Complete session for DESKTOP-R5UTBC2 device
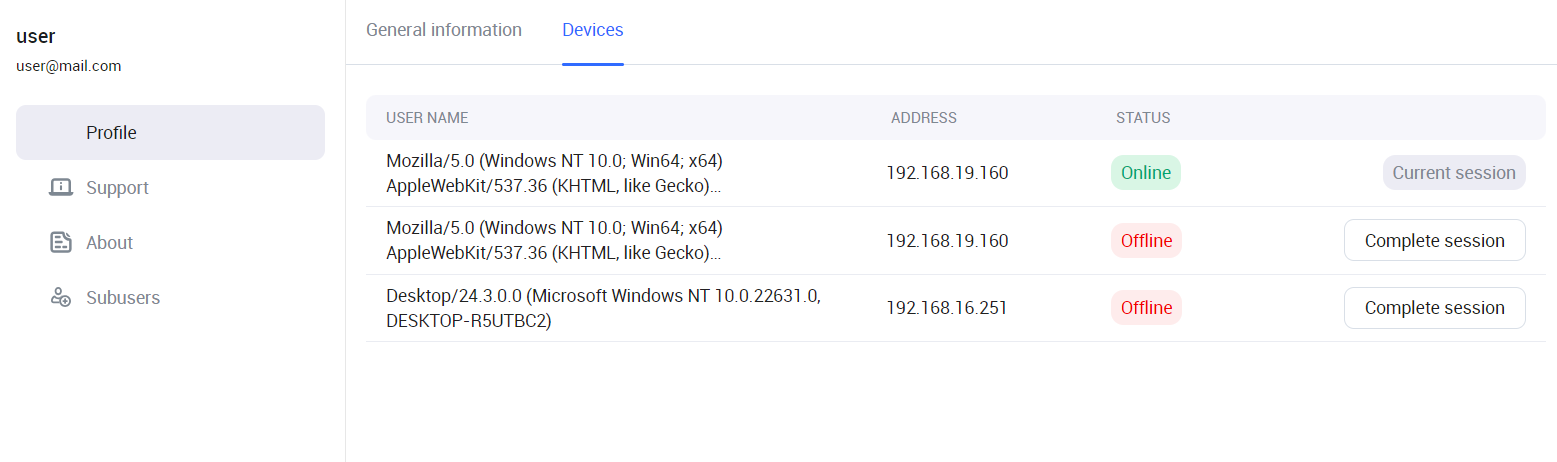Screen dimensions: 1557x462 coord(1434,308)
